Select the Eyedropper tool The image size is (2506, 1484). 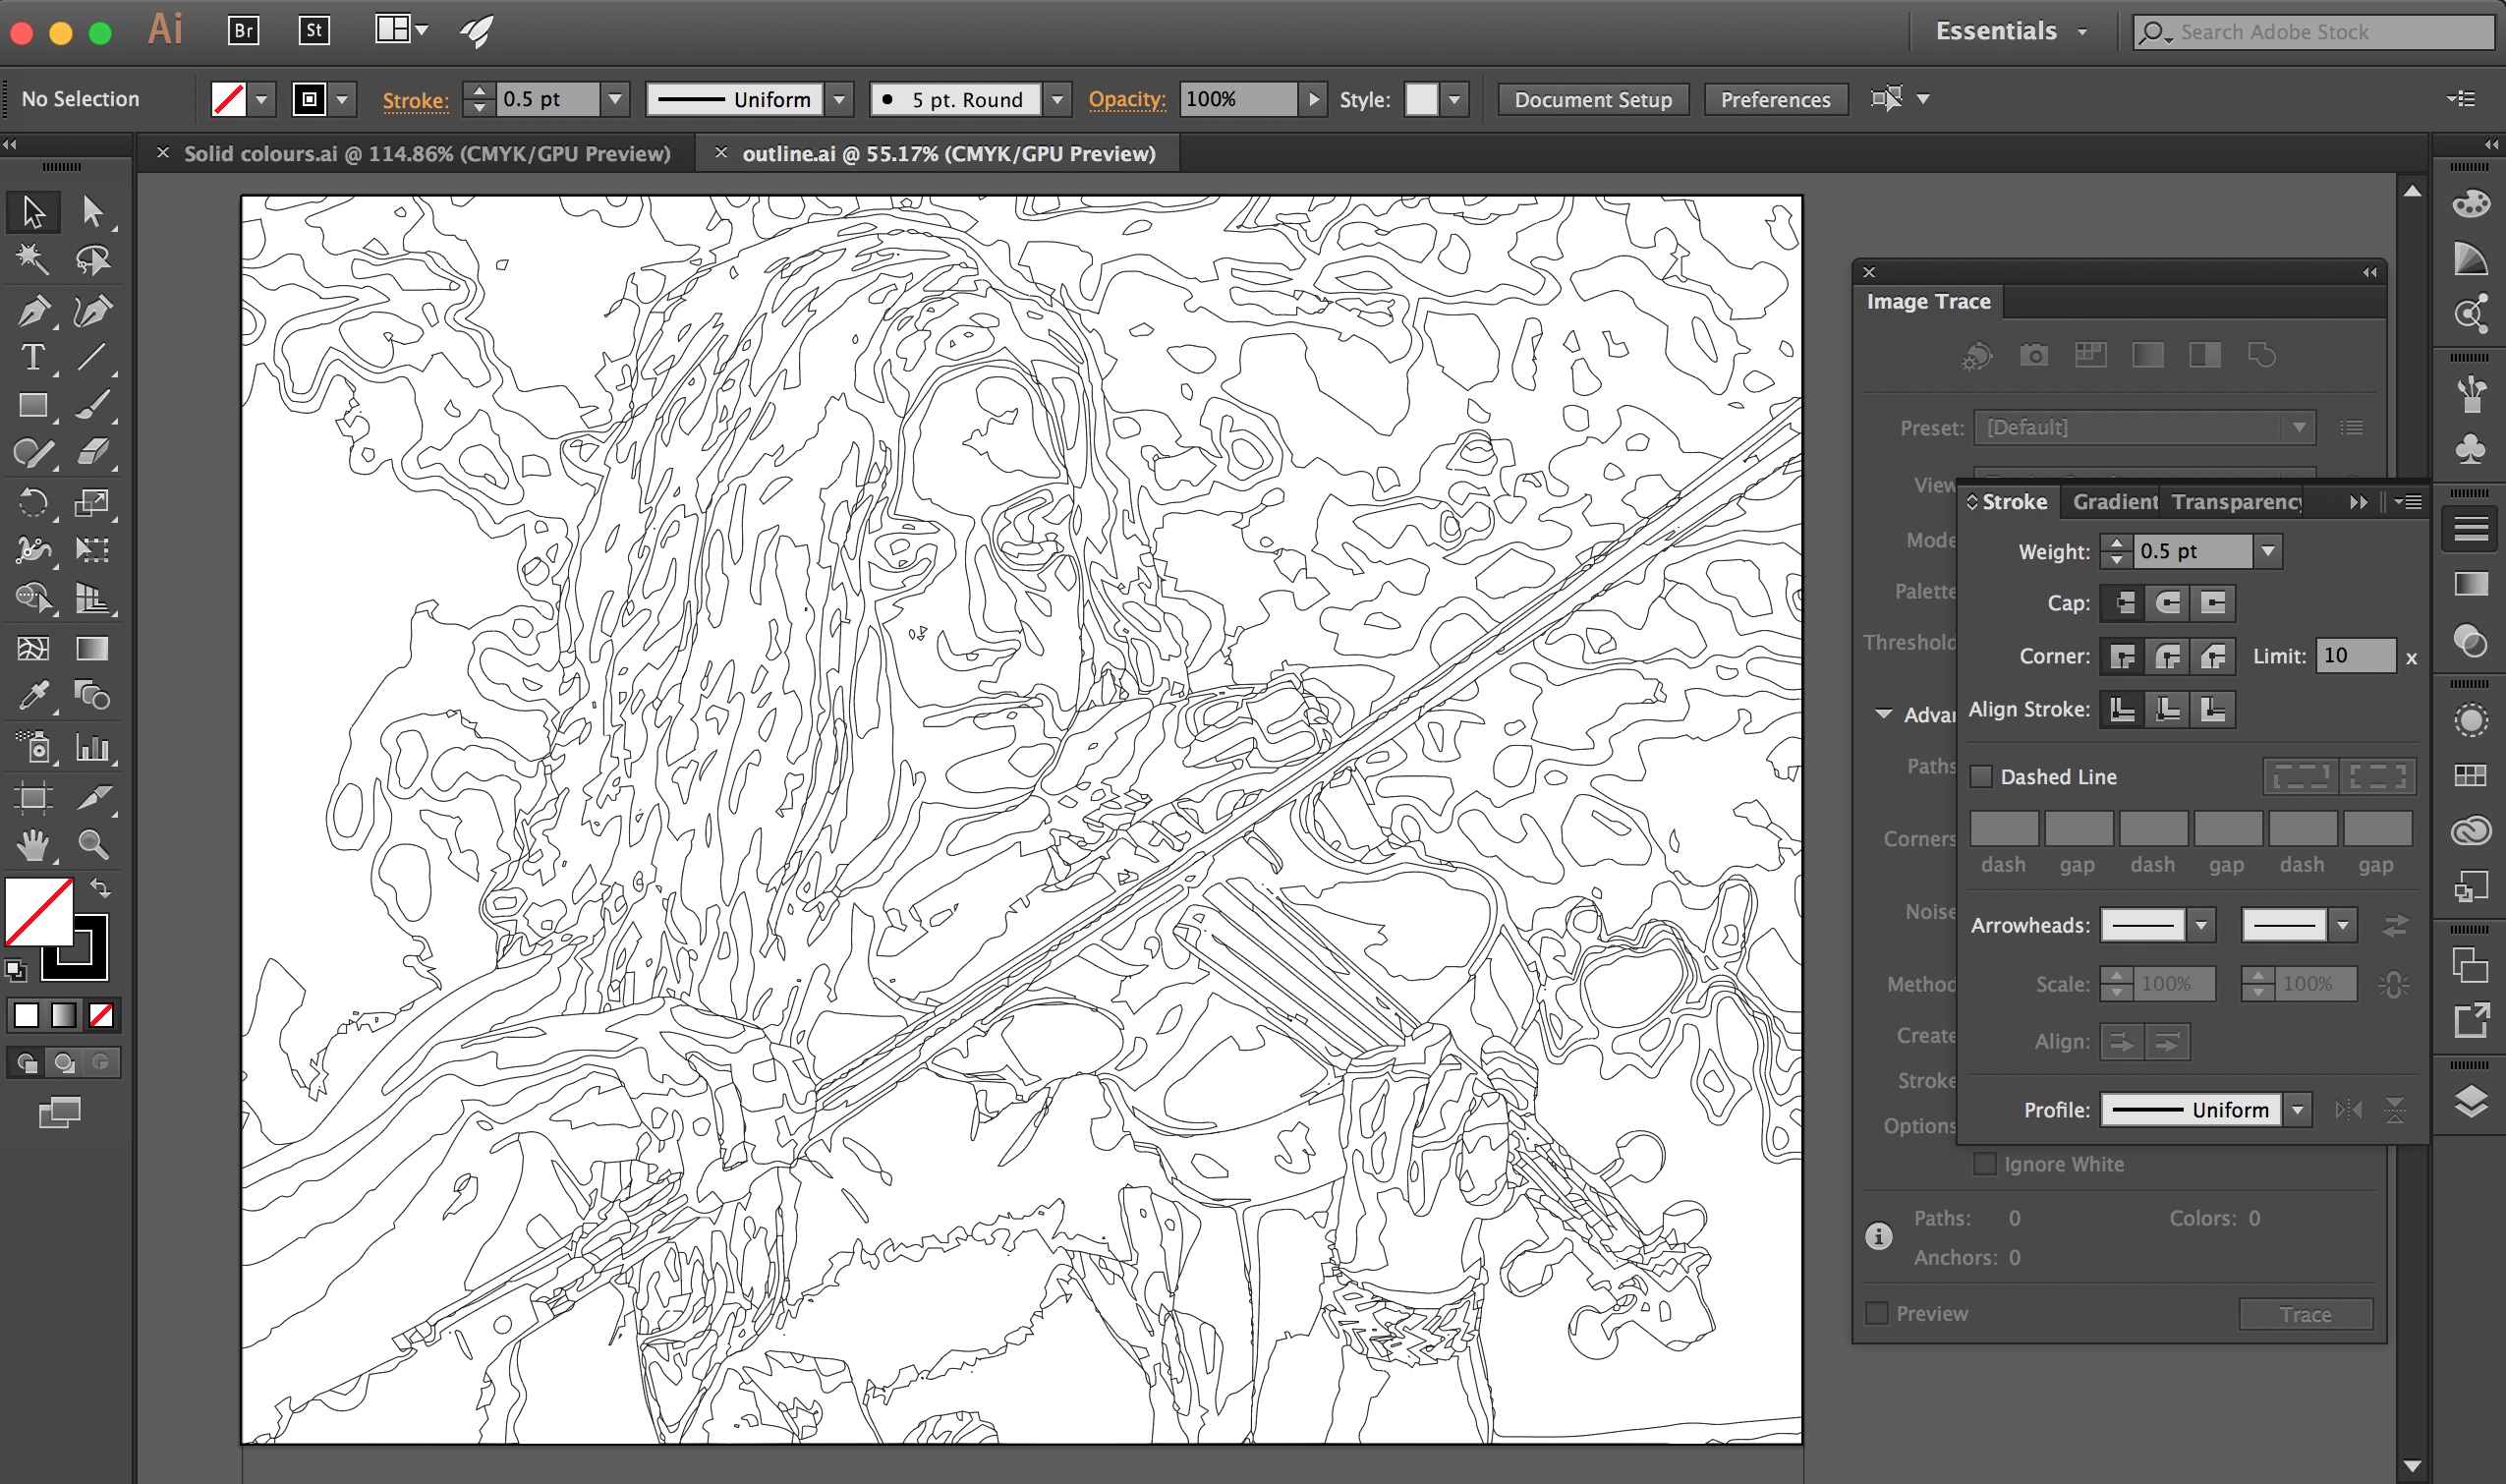click(33, 695)
